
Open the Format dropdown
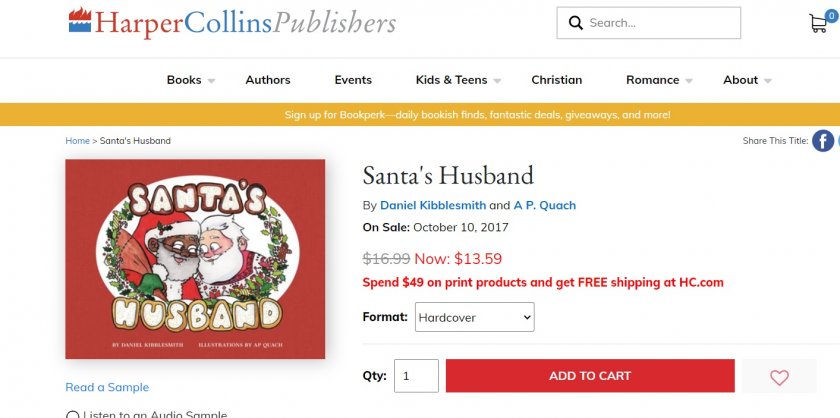click(x=475, y=318)
